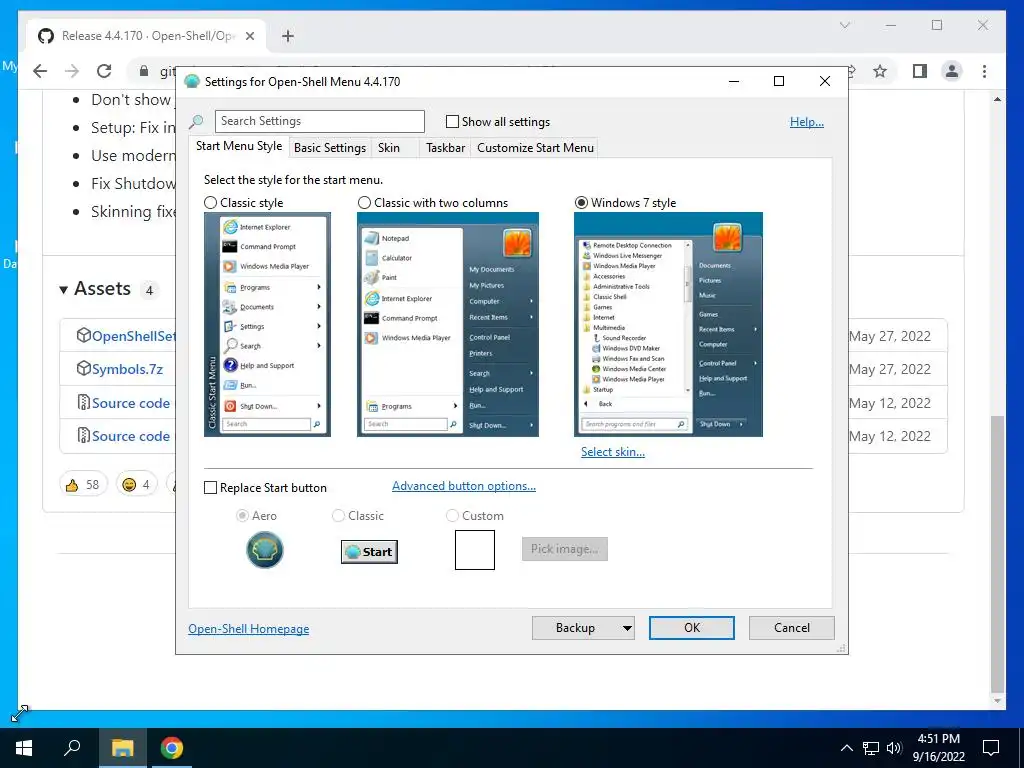The width and height of the screenshot is (1024, 768).
Task: Click the volume speaker tray icon
Action: 894,748
